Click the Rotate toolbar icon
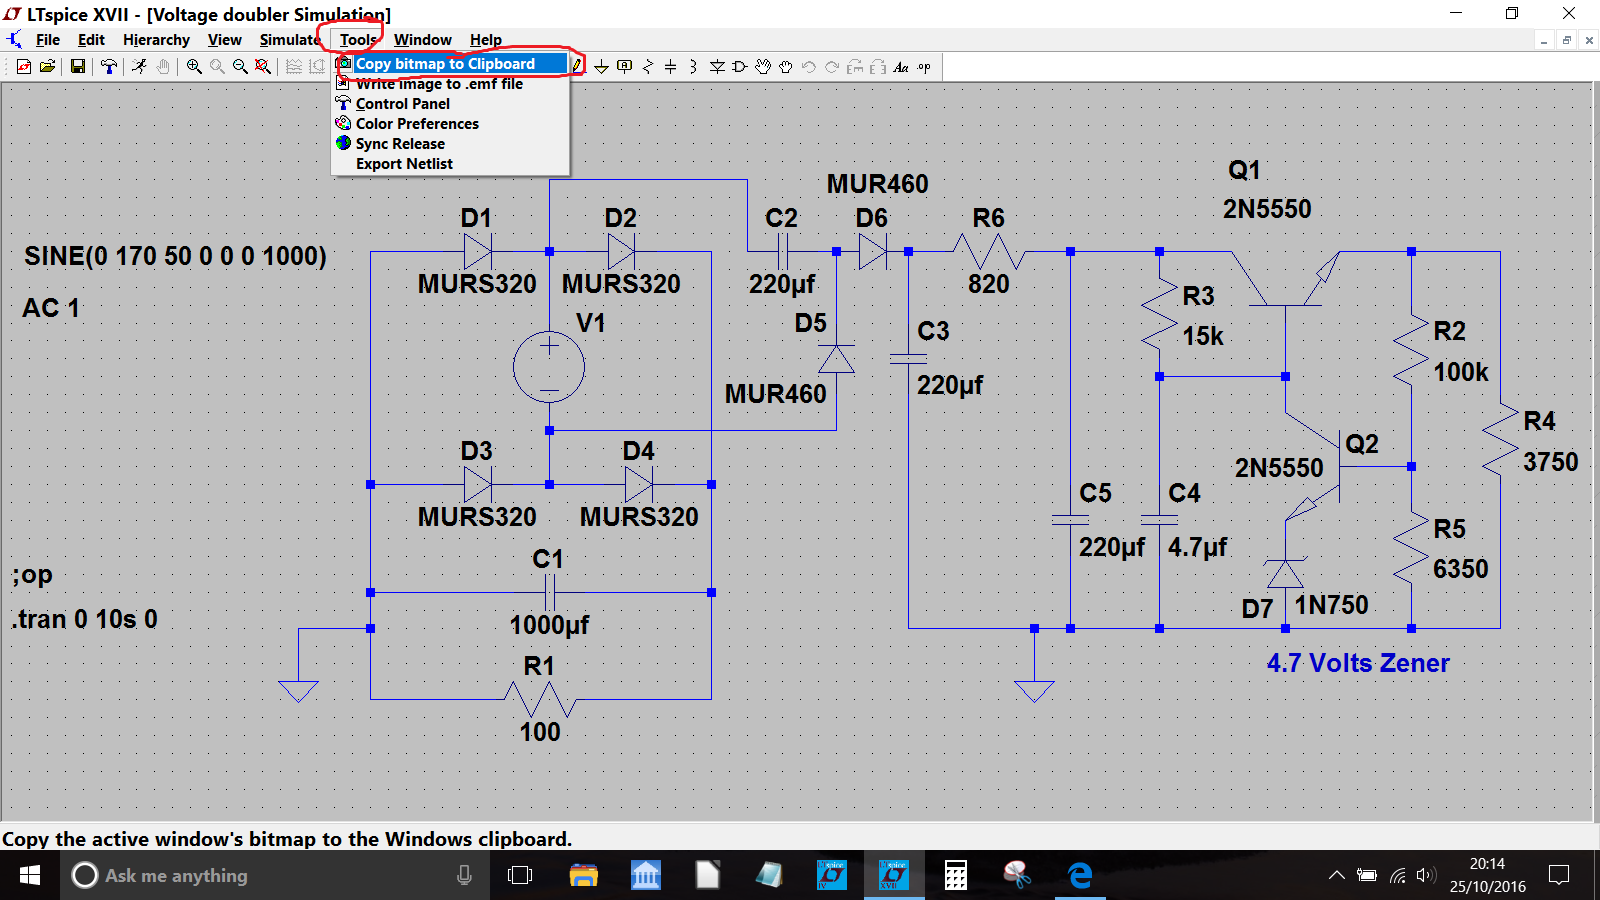This screenshot has height=900, width=1600. click(855, 67)
